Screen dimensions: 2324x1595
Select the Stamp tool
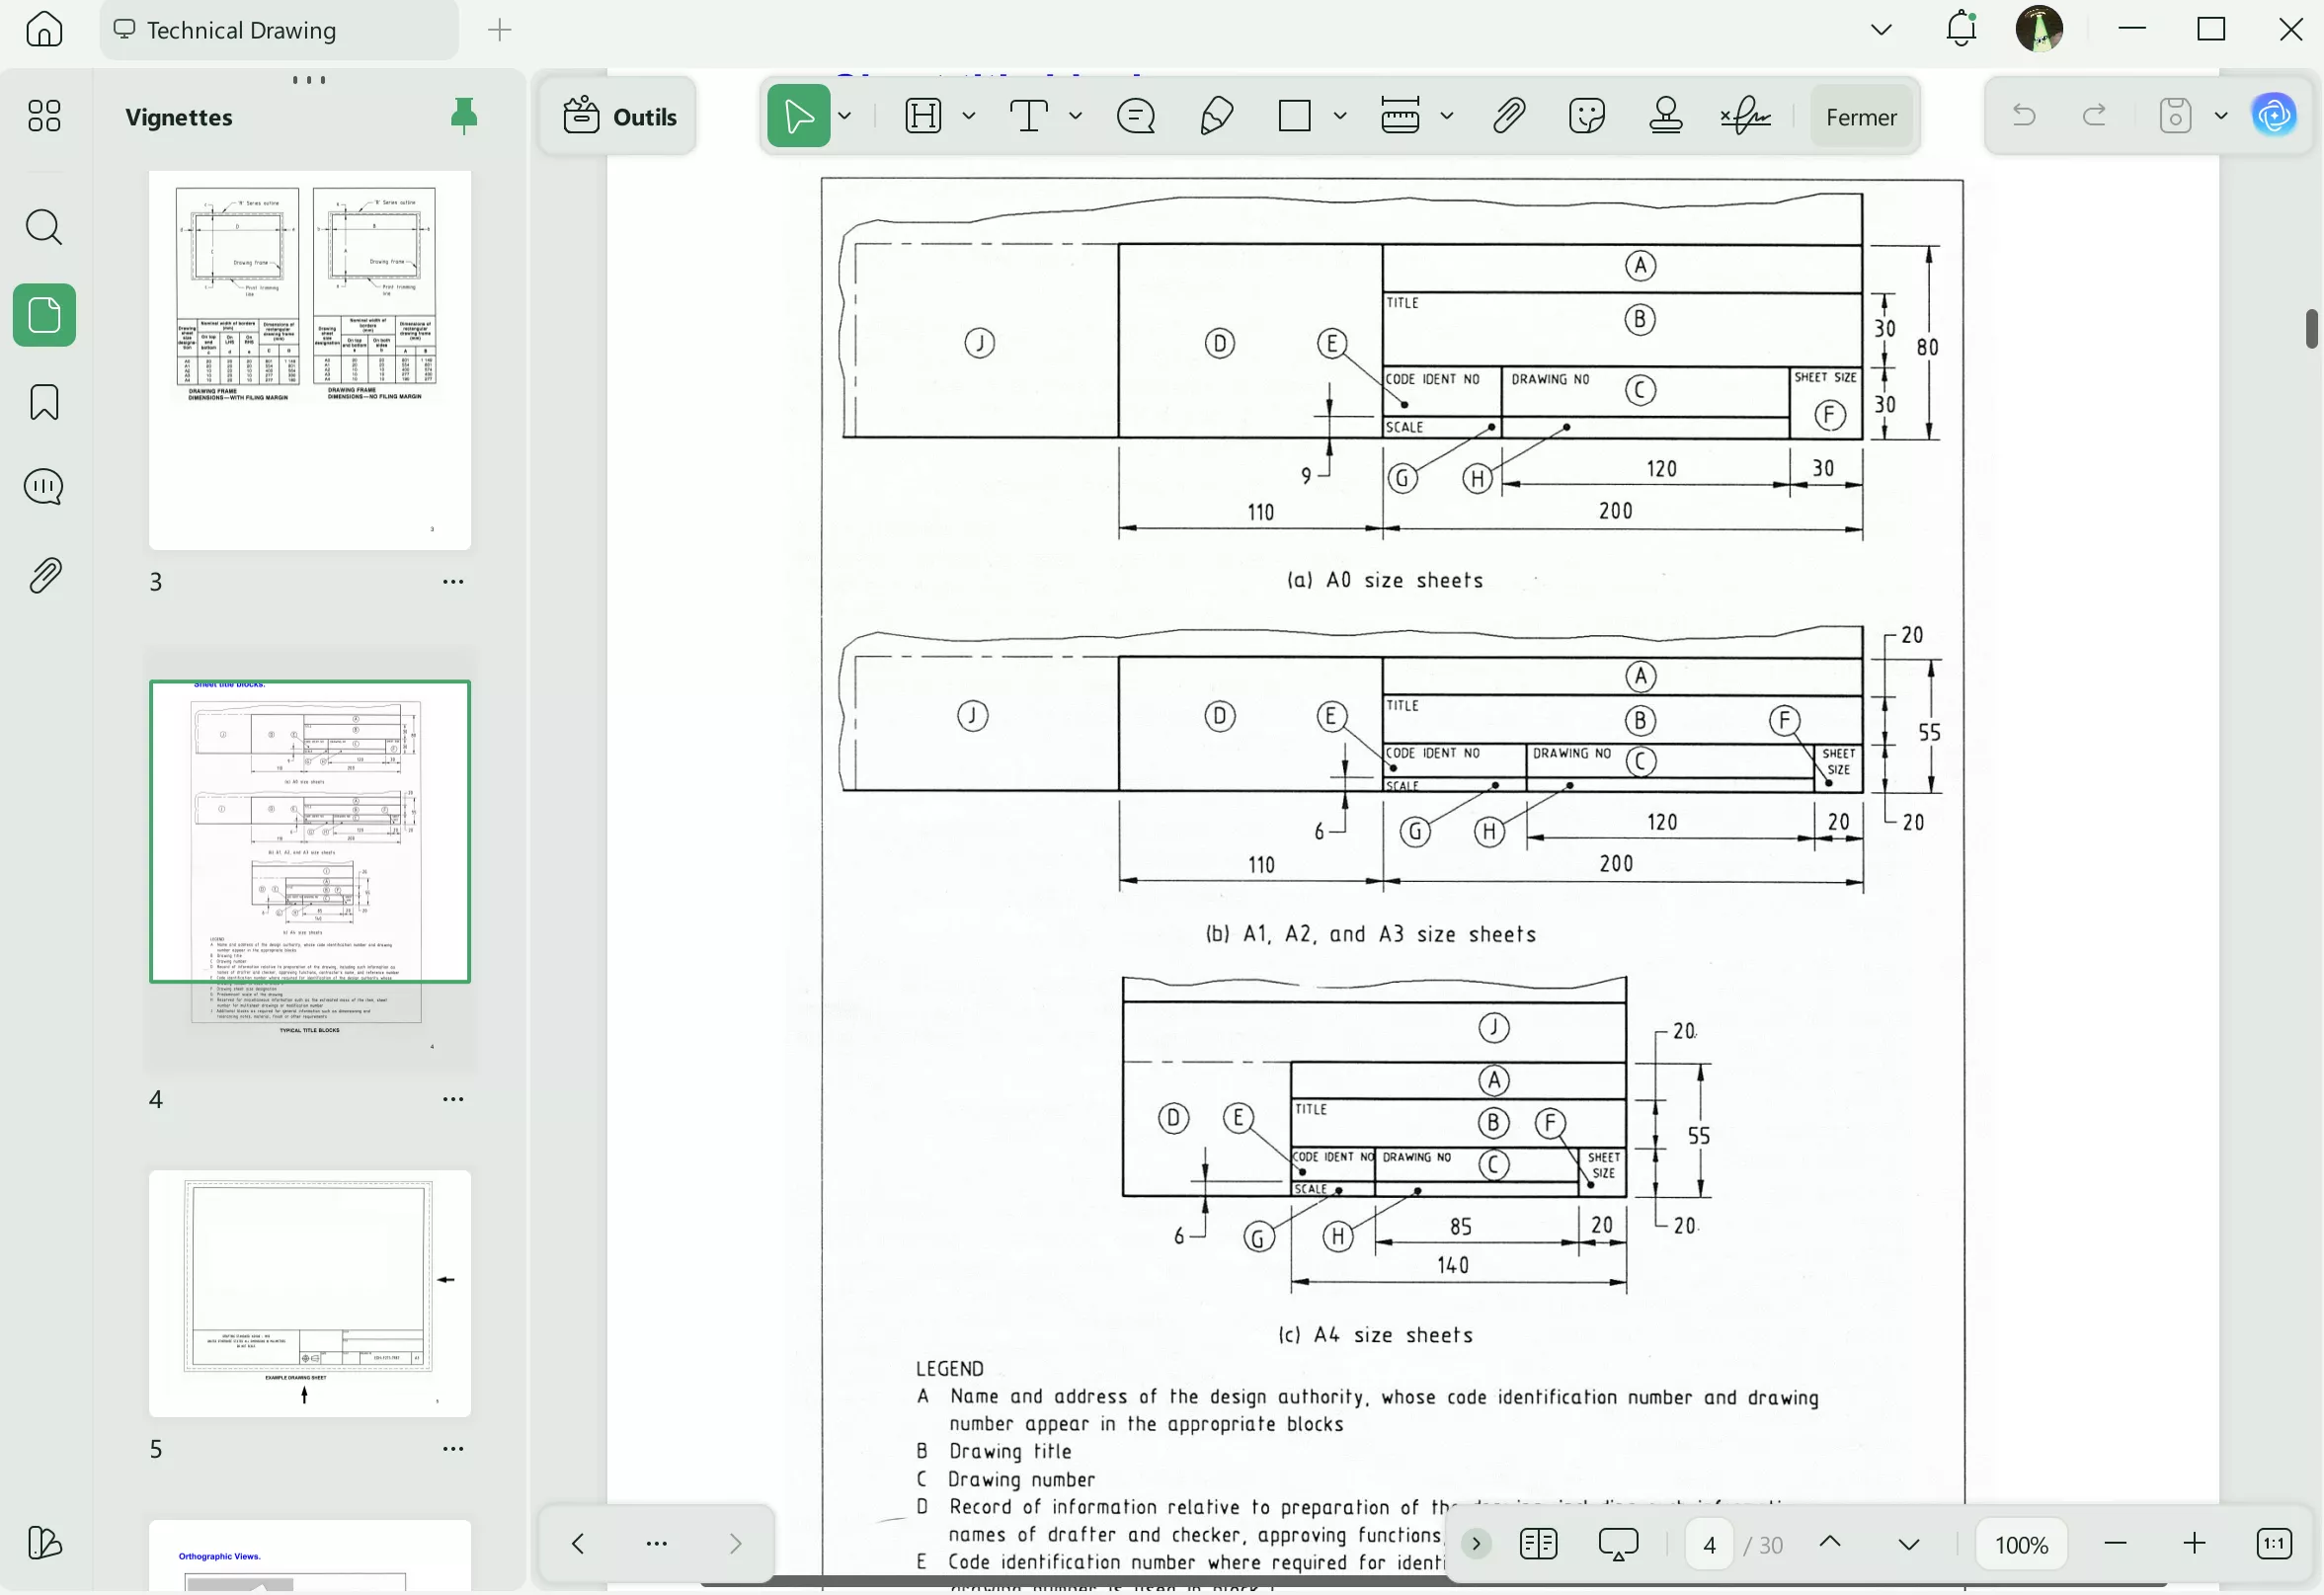pyautogui.click(x=1666, y=116)
